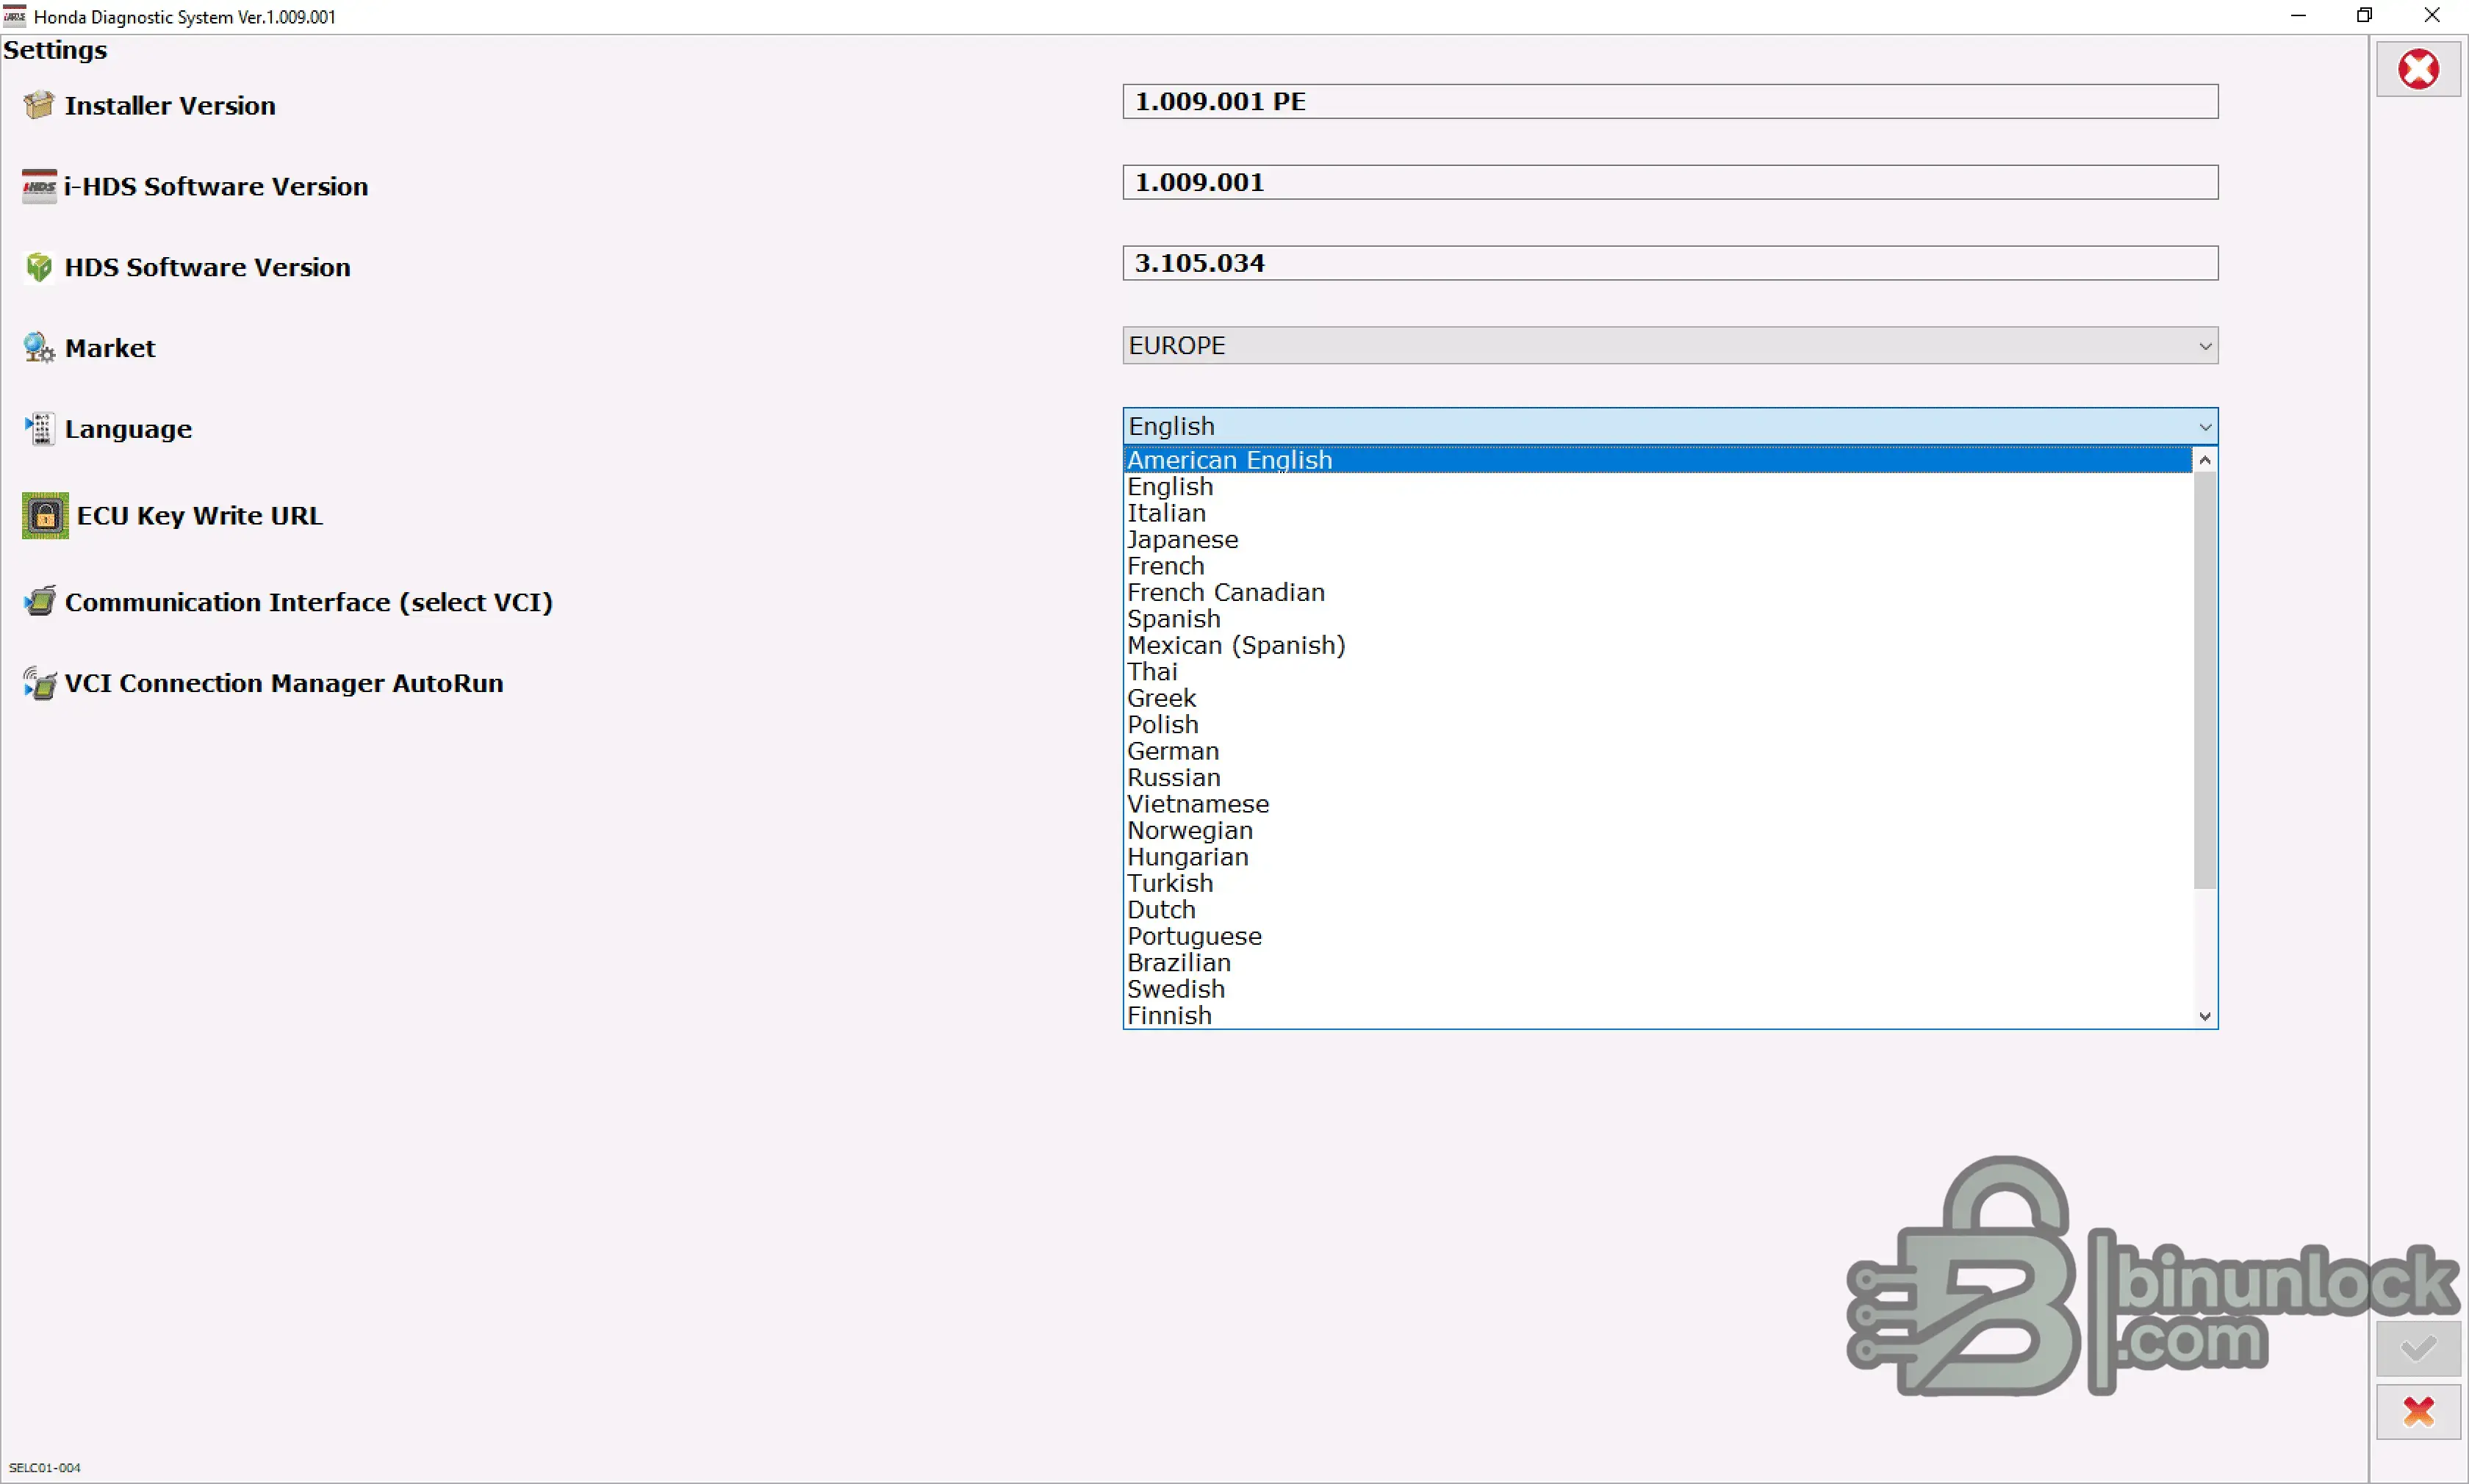
Task: Choose Dutch in the language list
Action: coord(1658,910)
